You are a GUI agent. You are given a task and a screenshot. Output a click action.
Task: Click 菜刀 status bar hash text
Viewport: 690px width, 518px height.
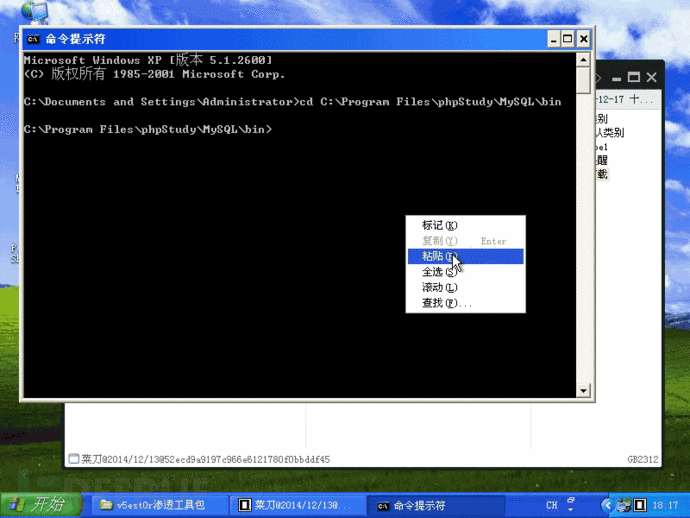[206, 459]
